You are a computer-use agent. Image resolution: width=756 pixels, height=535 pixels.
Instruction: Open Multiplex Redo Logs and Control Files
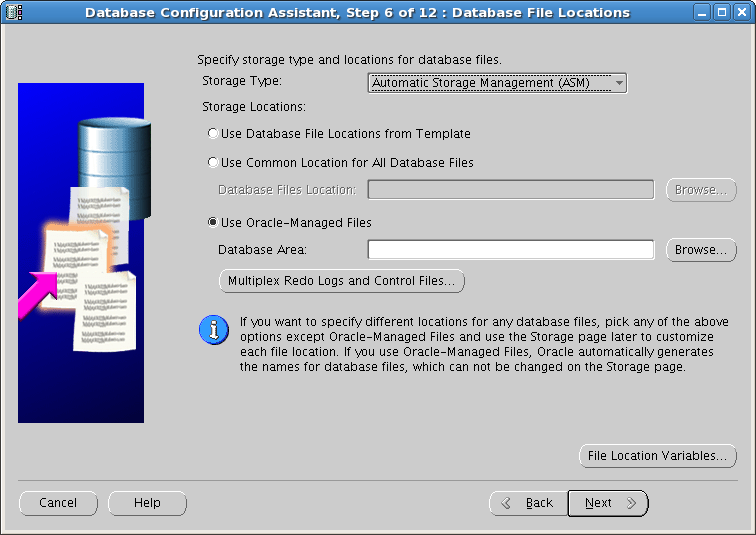tap(341, 281)
